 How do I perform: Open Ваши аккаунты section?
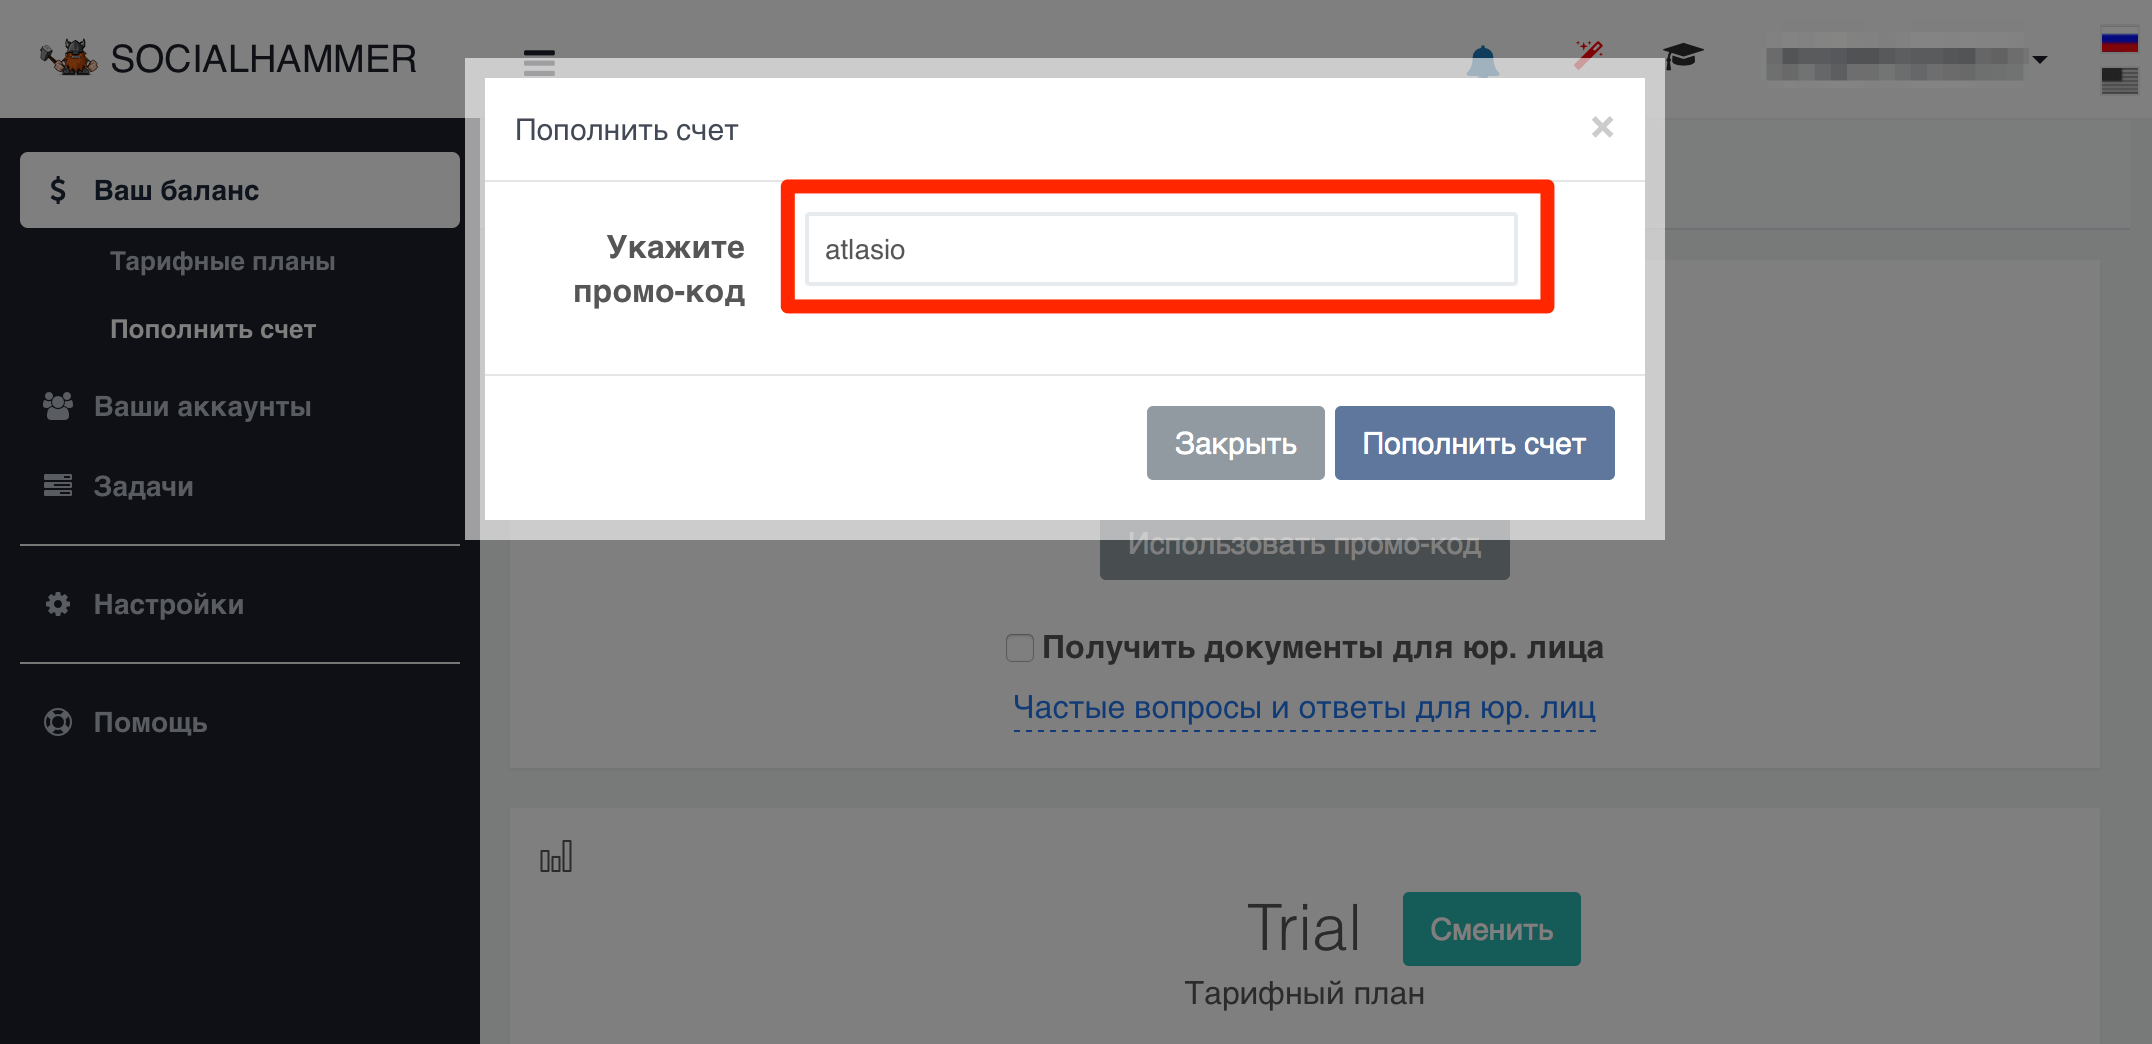coord(202,407)
